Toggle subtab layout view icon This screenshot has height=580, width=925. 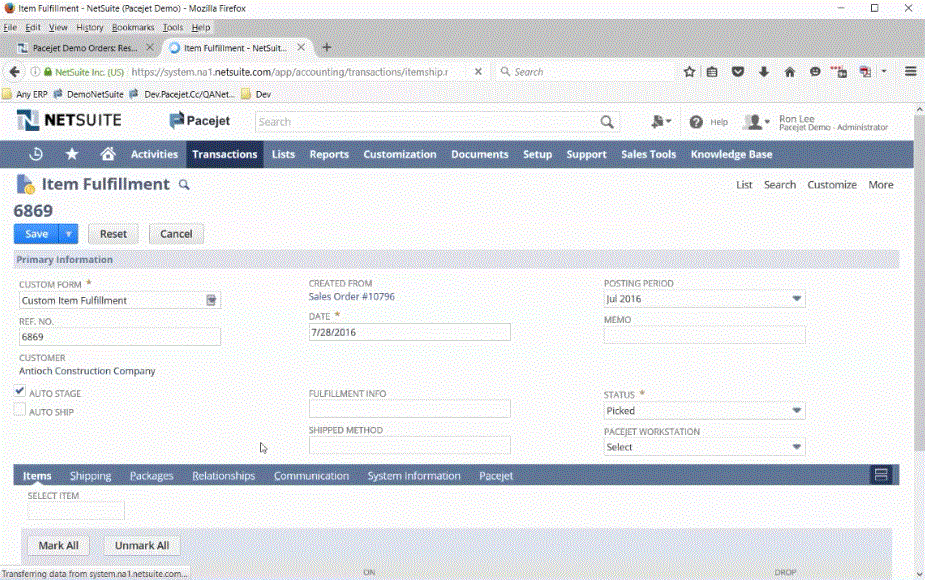click(881, 475)
